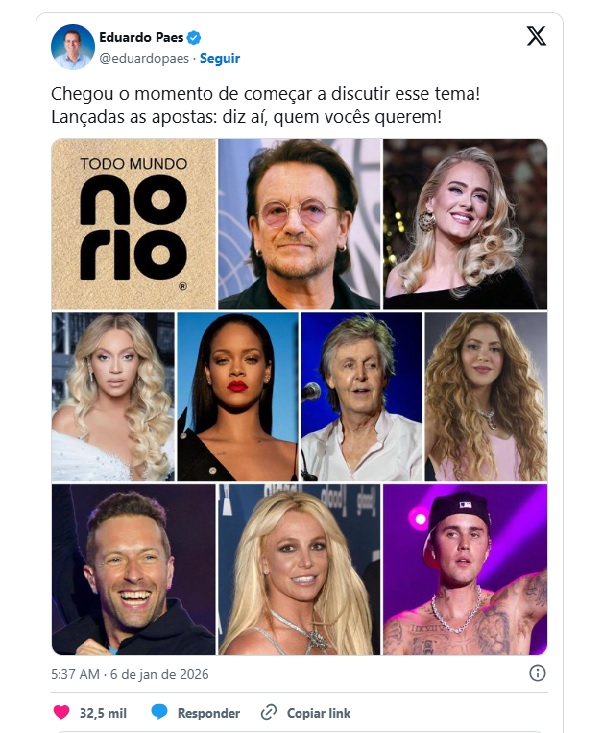Viewport: 603px width, 733px height.
Task: Click the X logo icon
Action: click(536, 36)
